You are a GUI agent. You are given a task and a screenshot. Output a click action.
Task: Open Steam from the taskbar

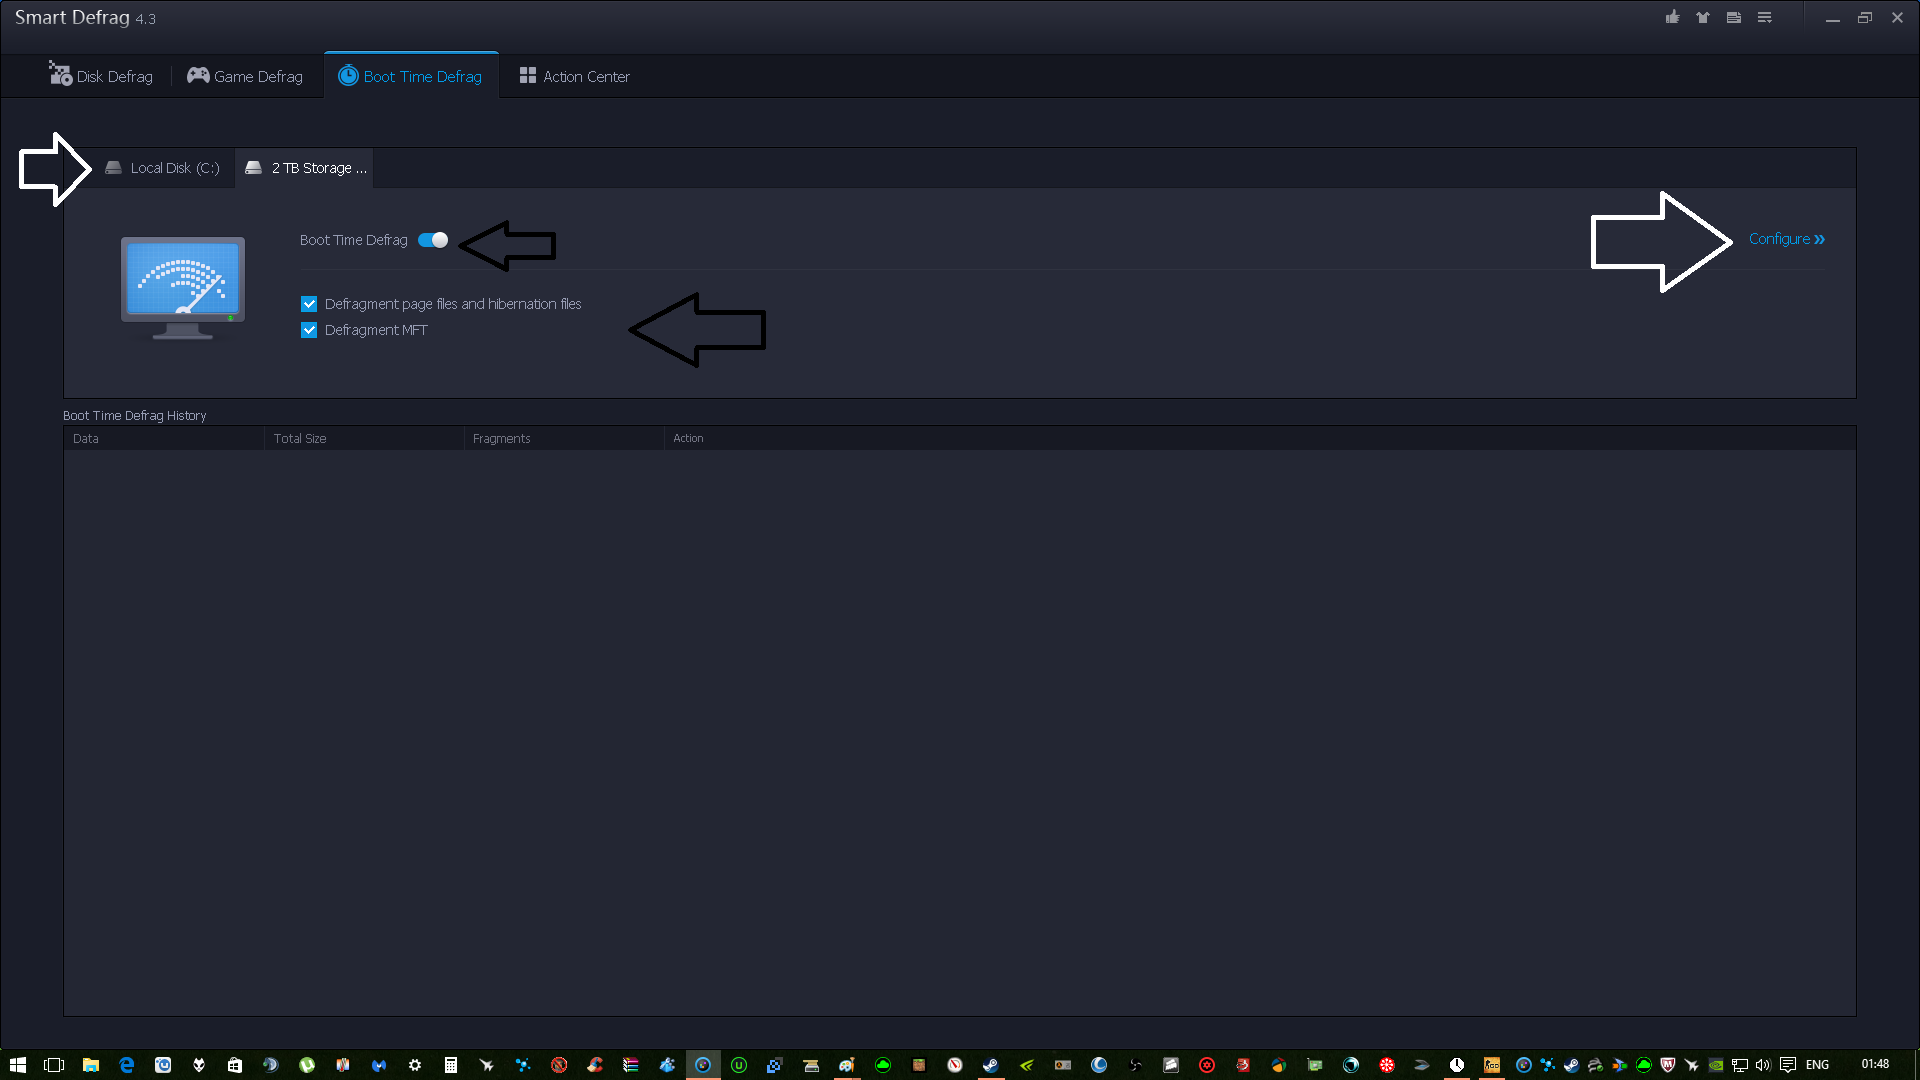coord(991,1065)
